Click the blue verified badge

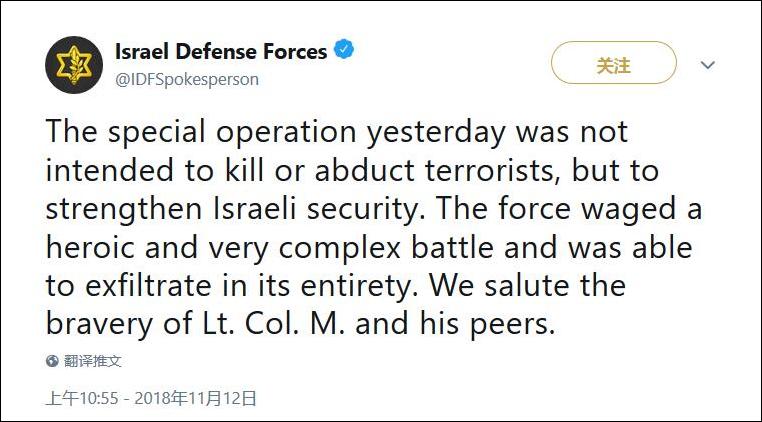click(x=344, y=51)
